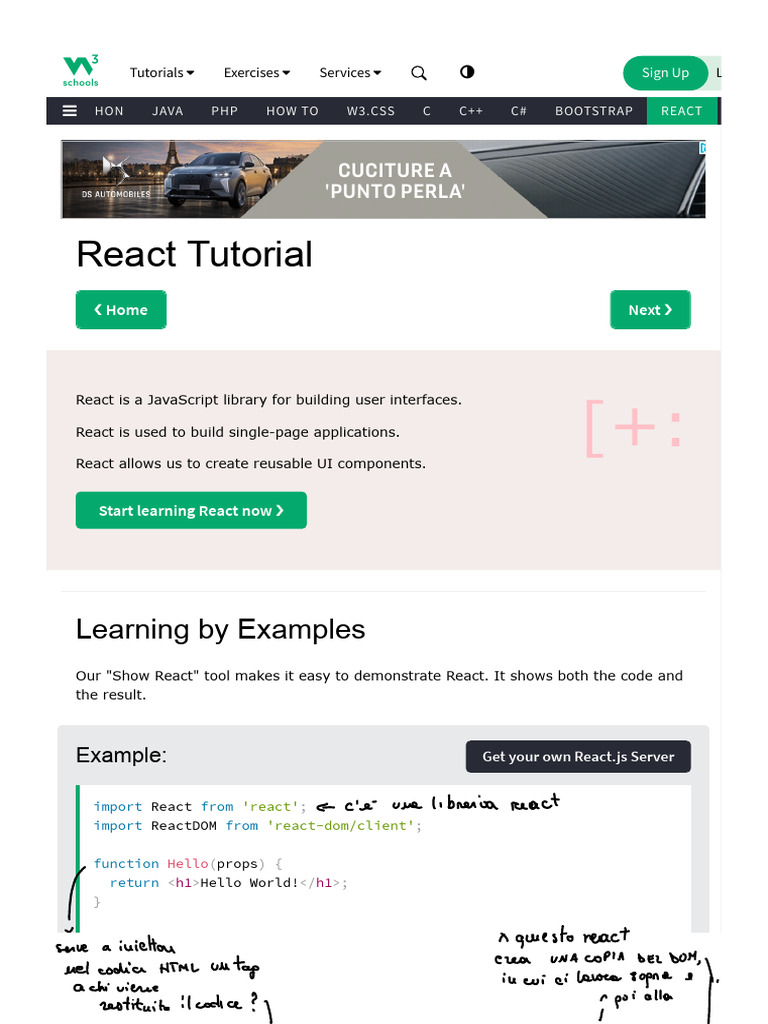Select the C# tab in navbar
The image size is (768, 1024).
[519, 111]
